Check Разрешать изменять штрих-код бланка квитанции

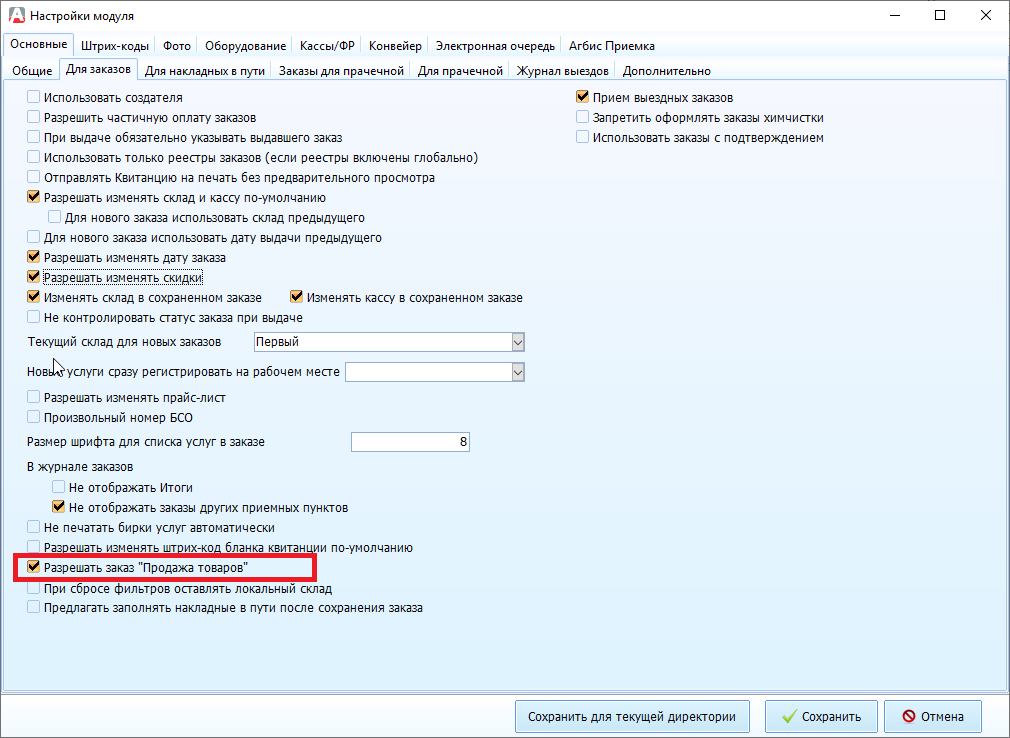(x=33, y=547)
